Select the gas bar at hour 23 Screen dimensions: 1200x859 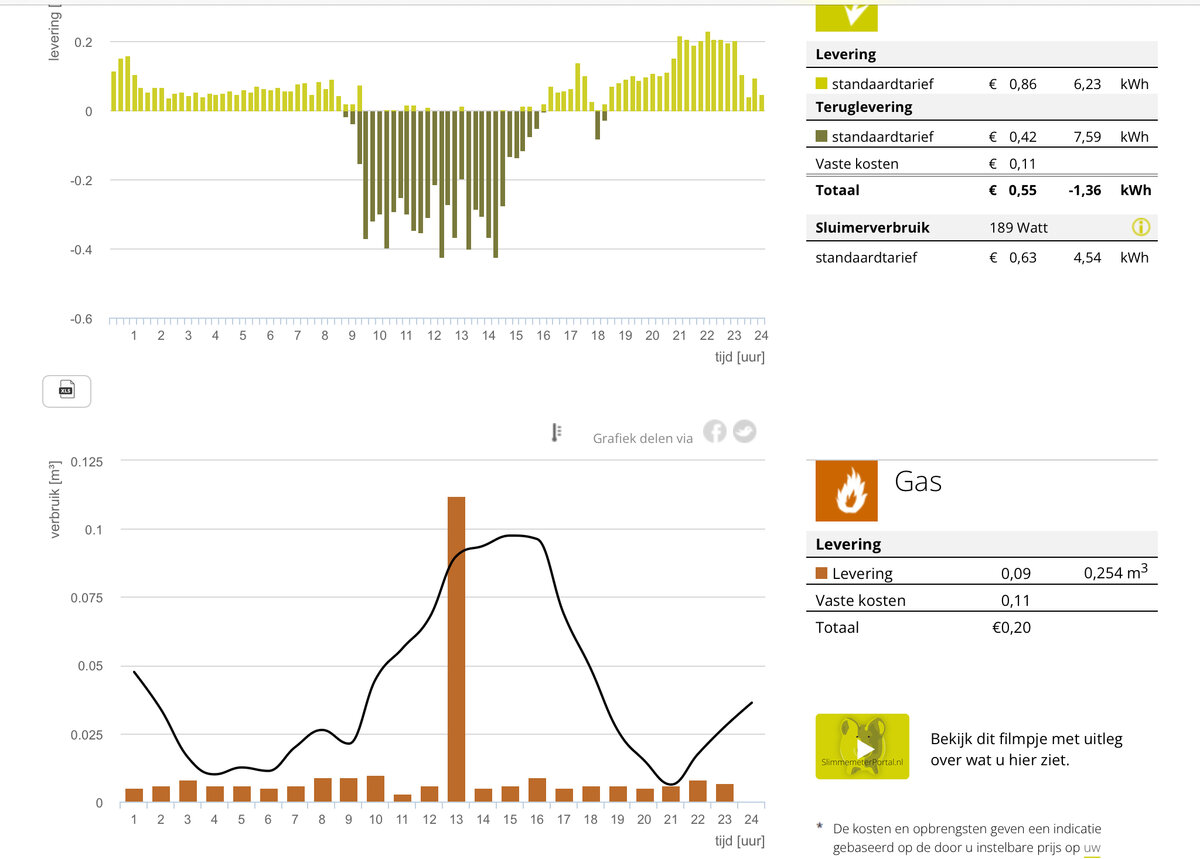(x=725, y=792)
